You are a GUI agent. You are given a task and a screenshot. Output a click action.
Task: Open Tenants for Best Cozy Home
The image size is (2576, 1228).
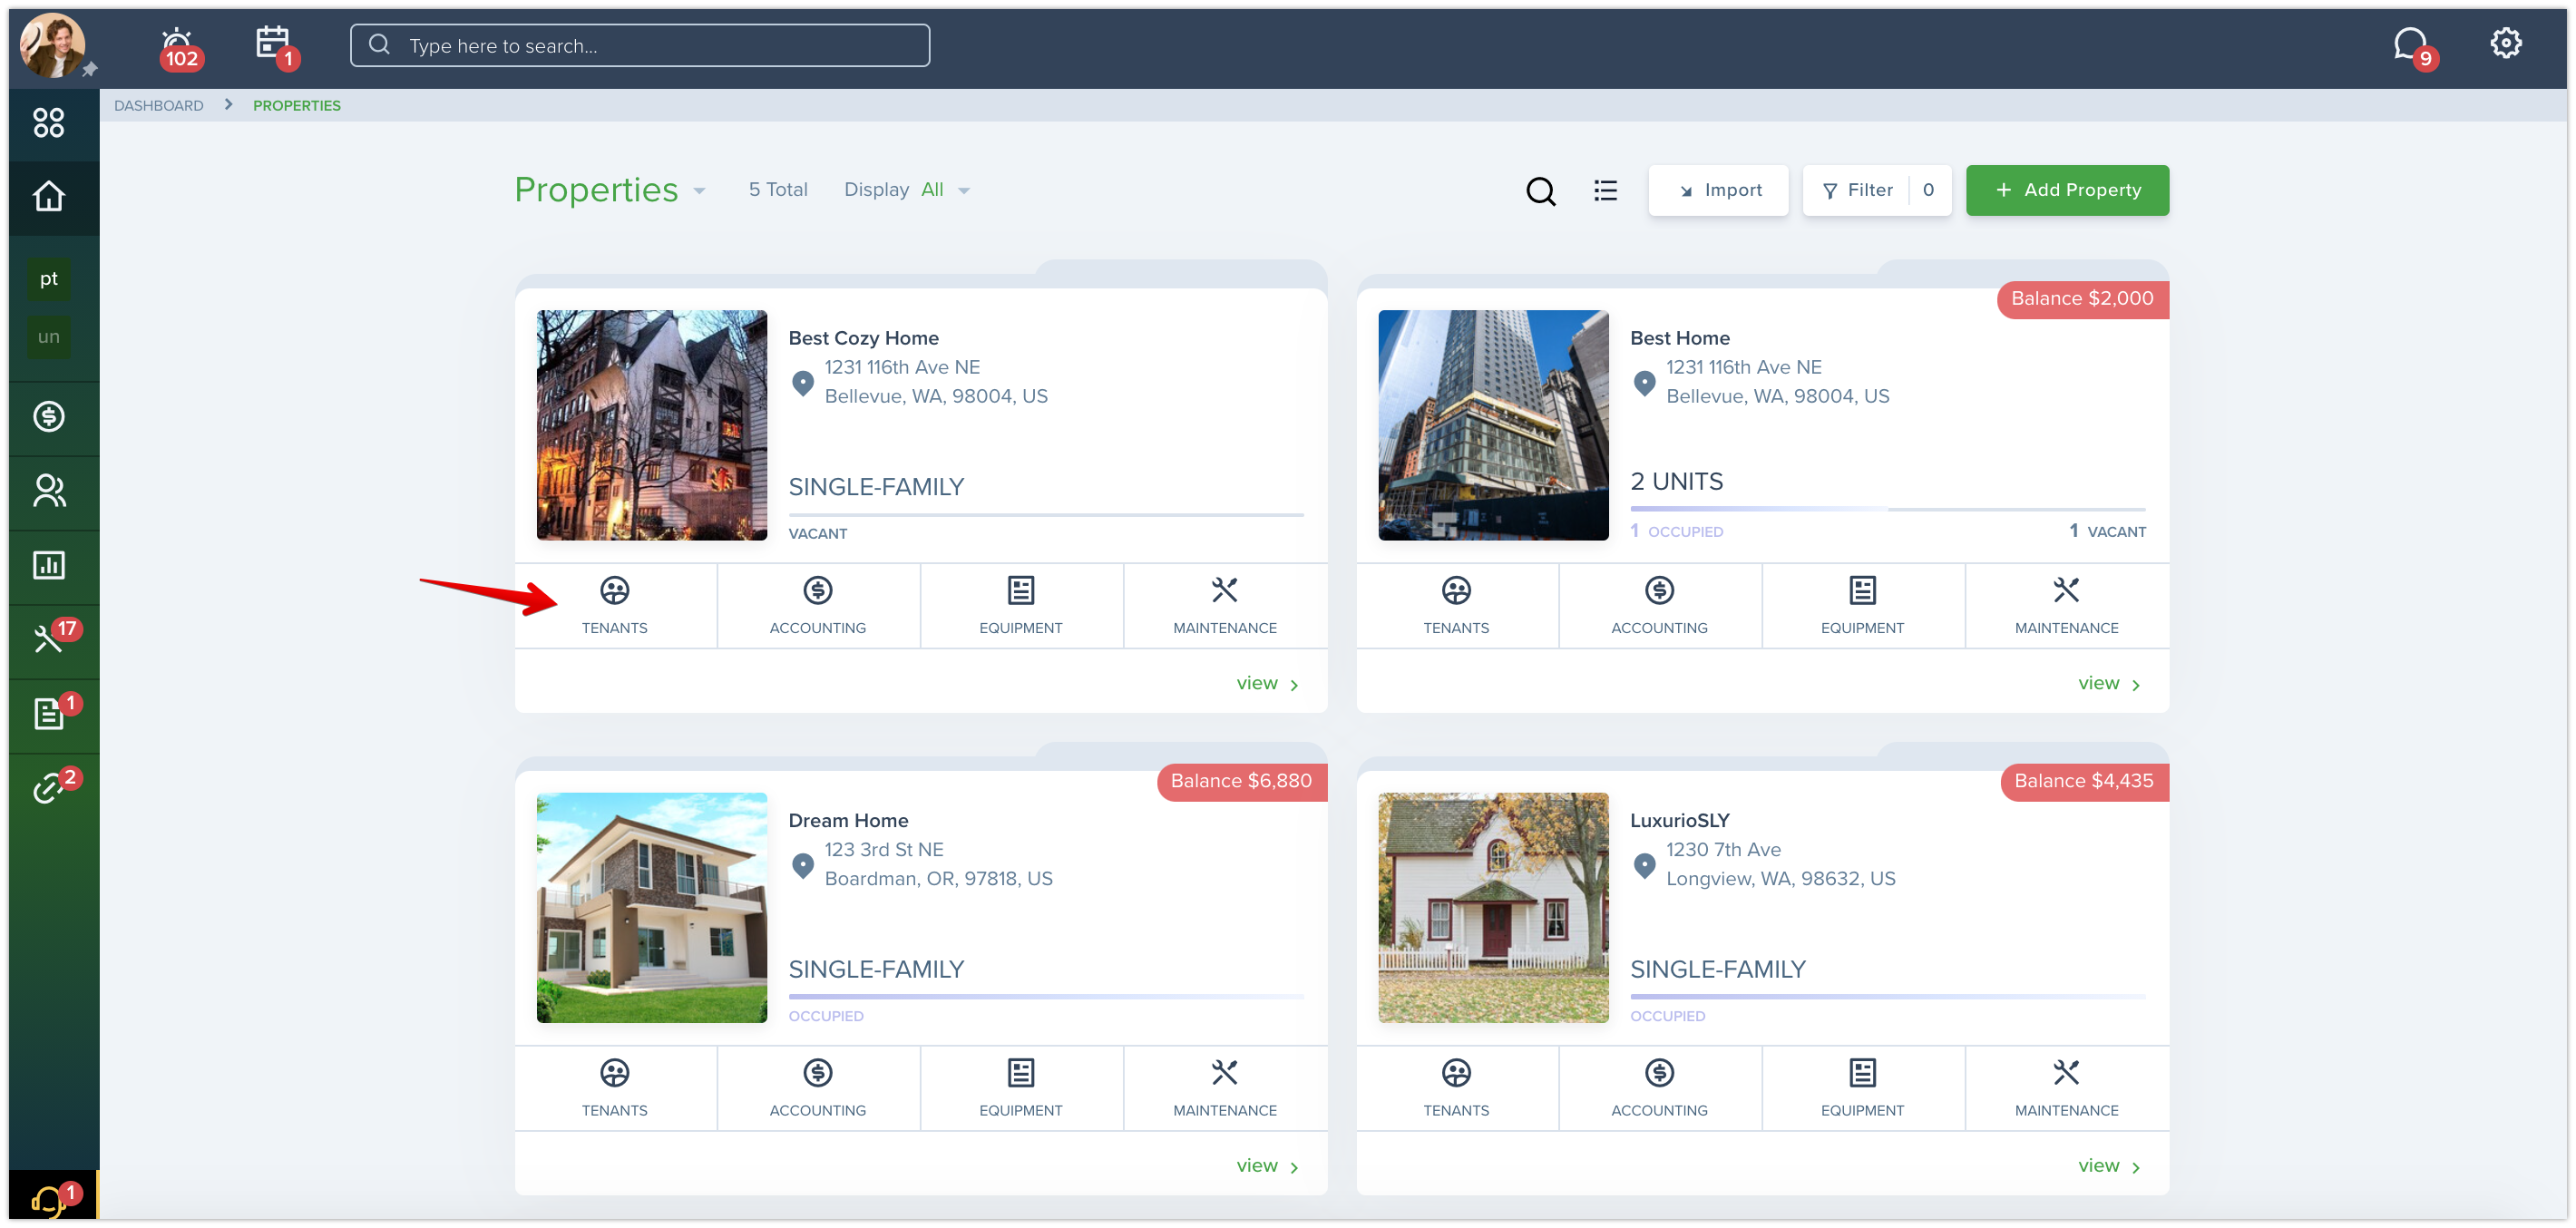click(615, 606)
